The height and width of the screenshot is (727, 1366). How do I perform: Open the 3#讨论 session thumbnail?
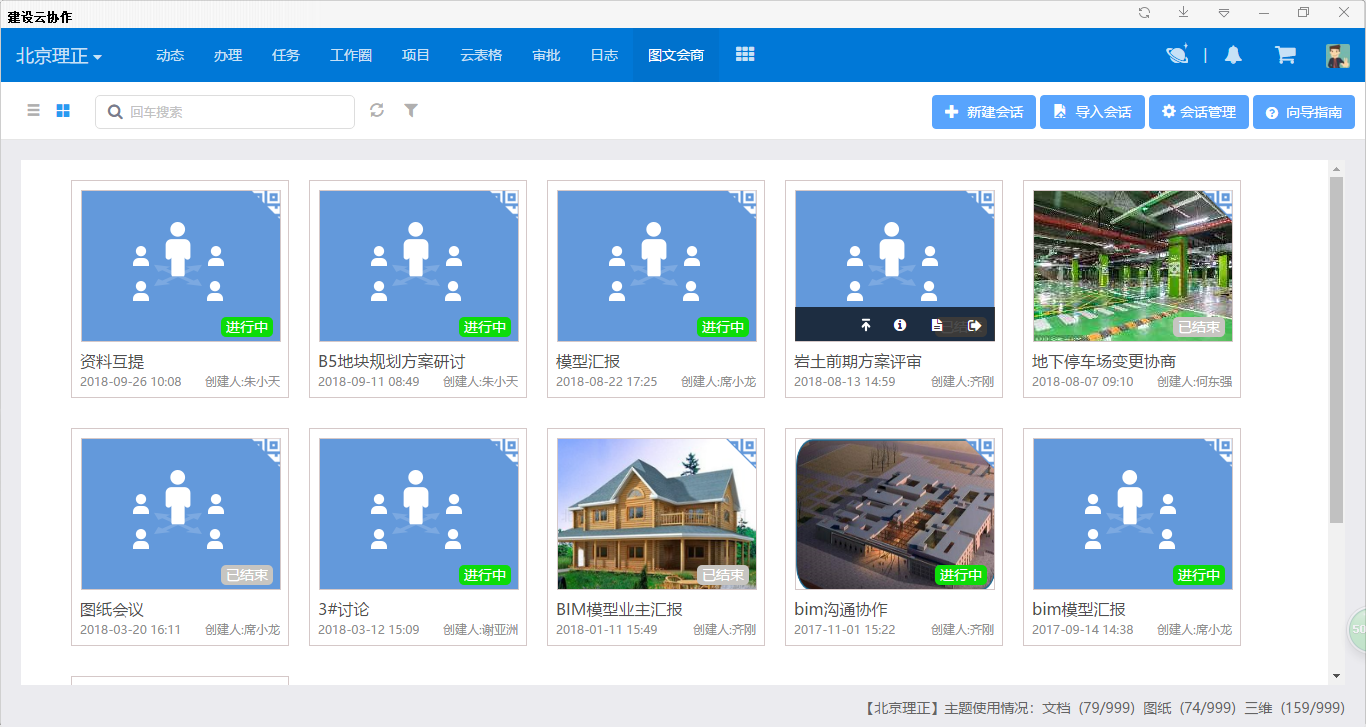coord(418,514)
